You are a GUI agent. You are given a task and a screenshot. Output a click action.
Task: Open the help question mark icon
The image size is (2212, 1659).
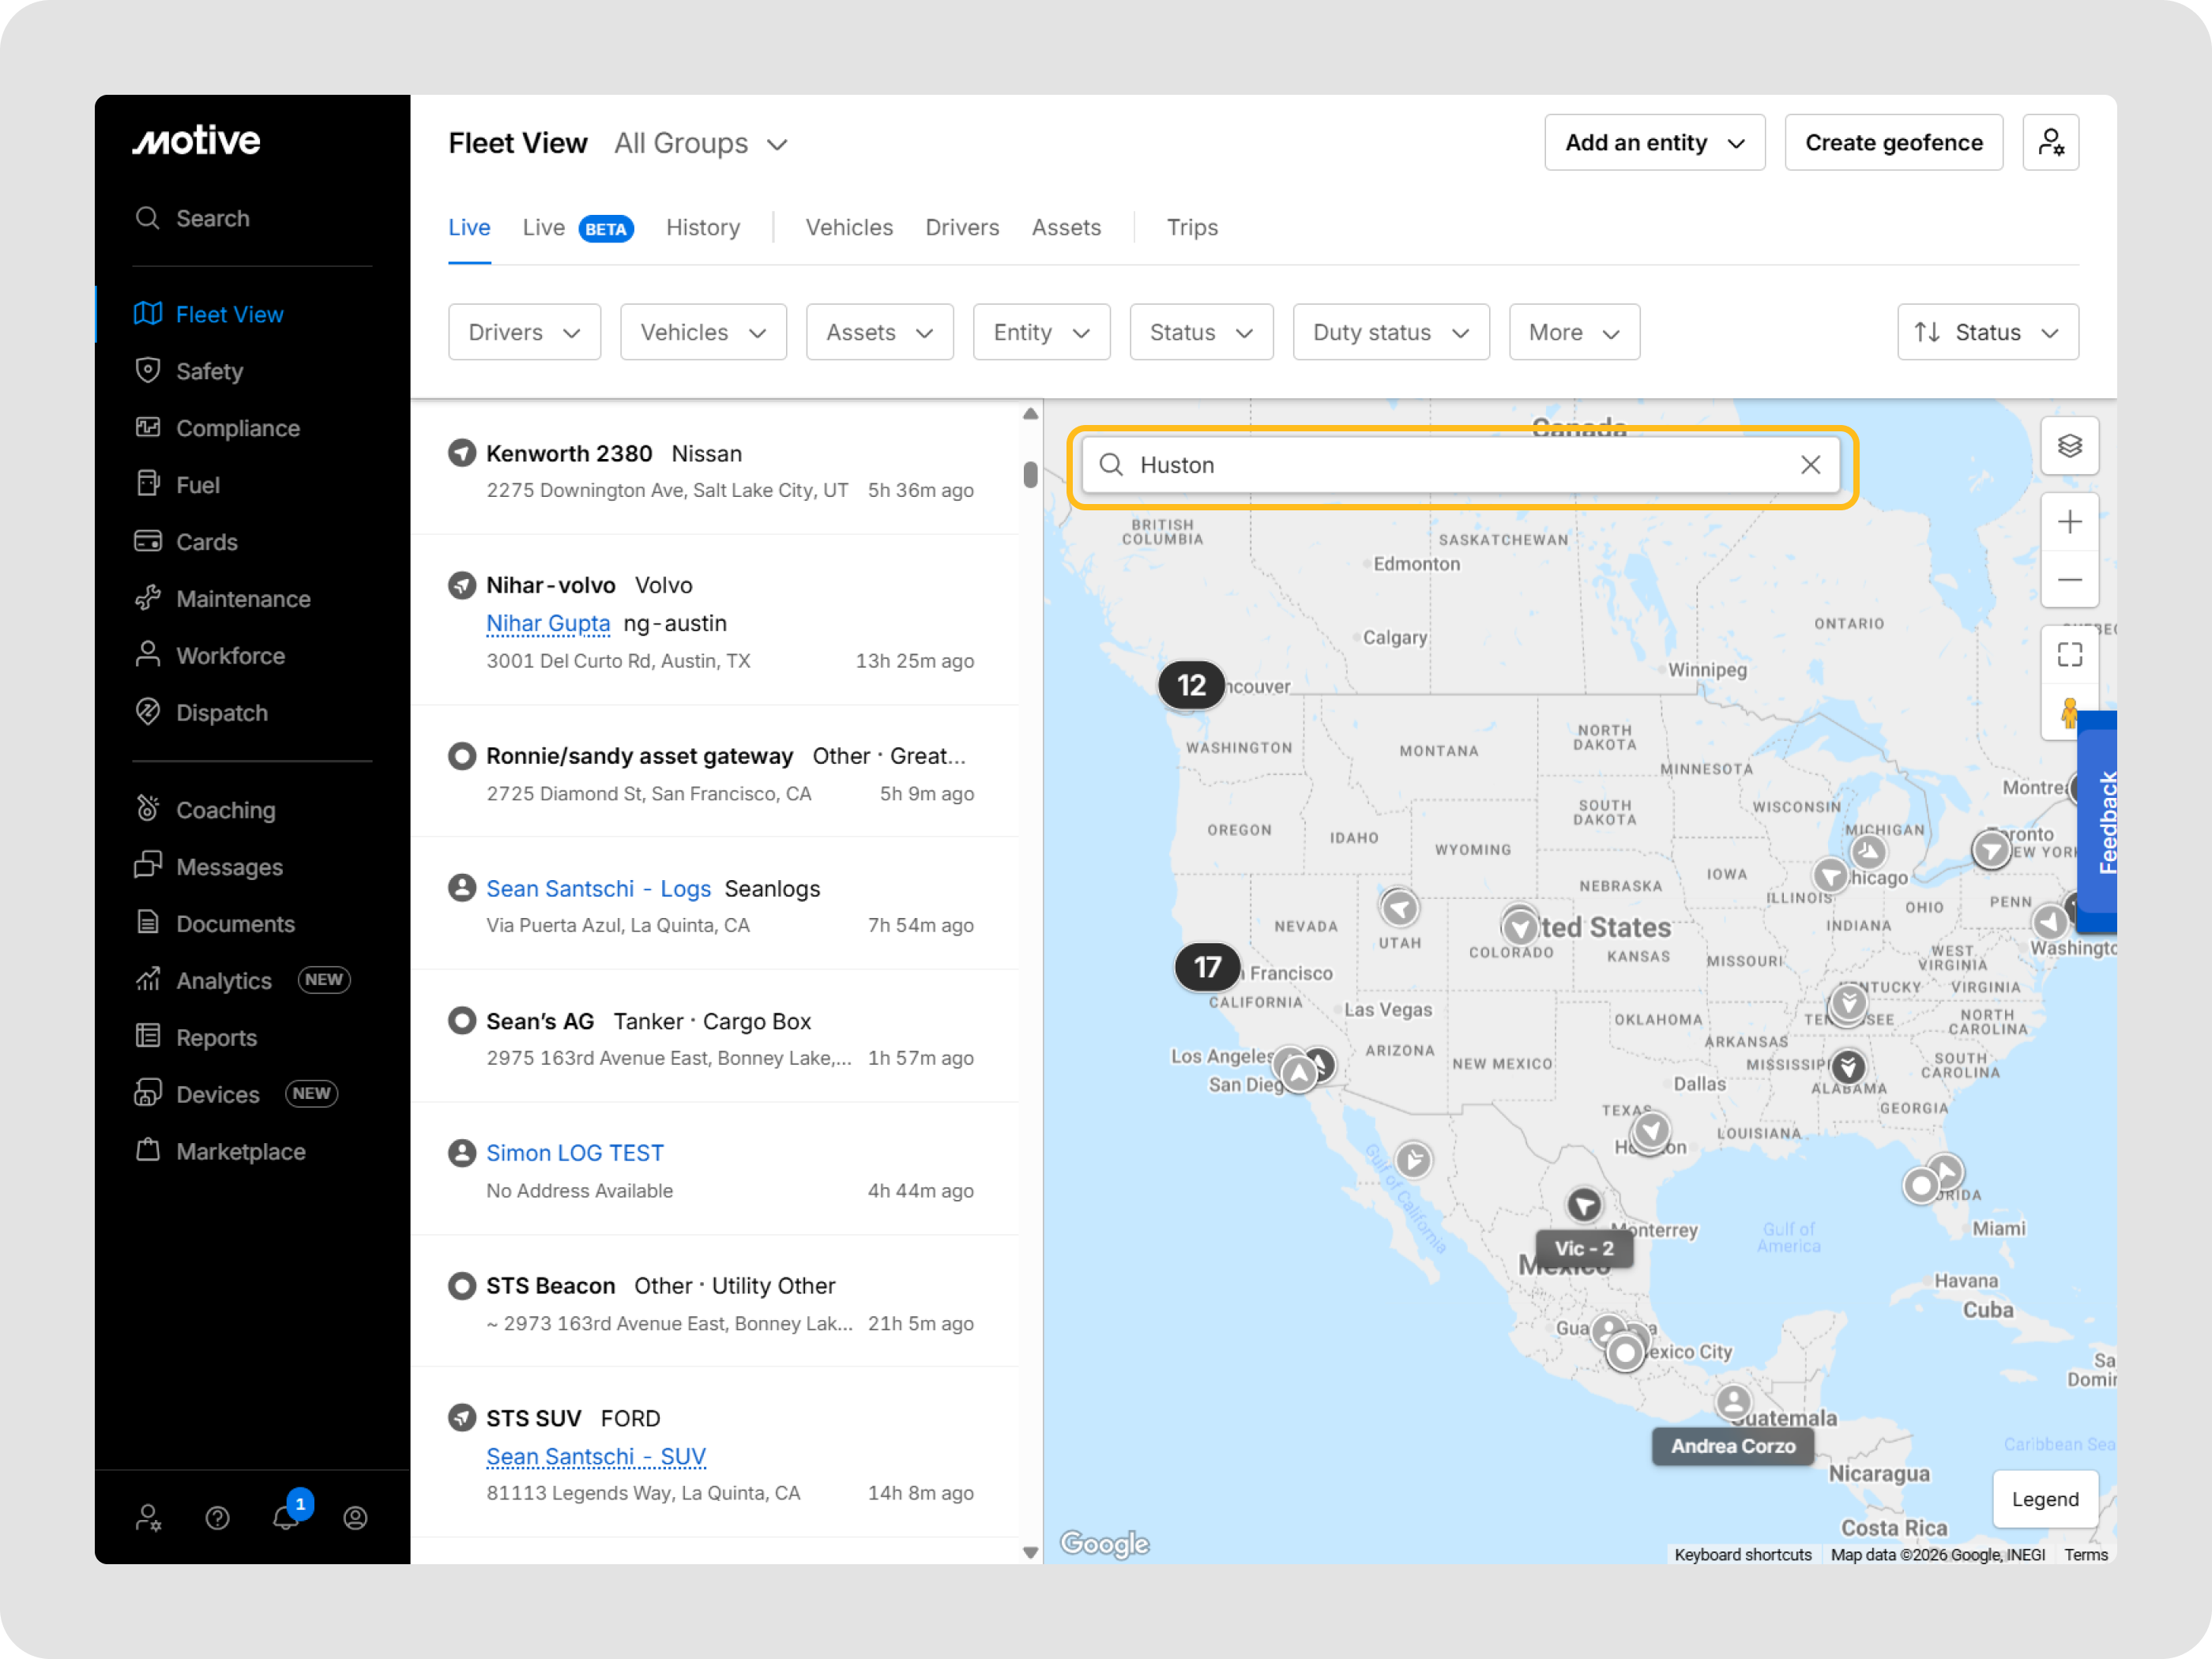(217, 1518)
